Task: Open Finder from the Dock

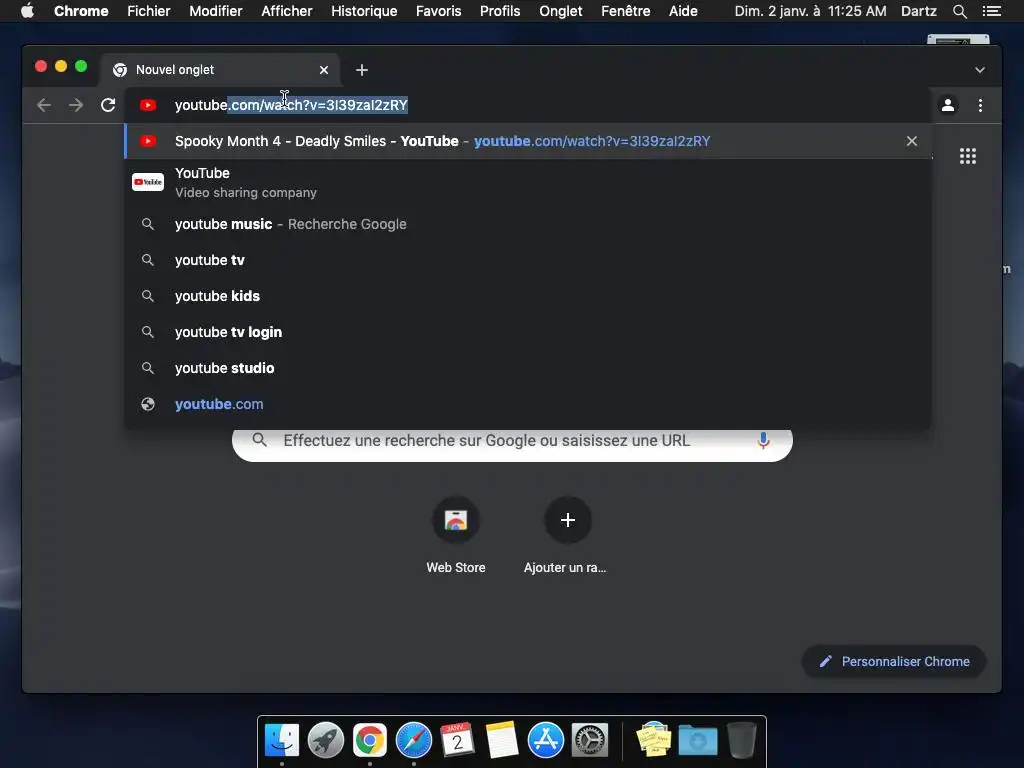Action: coord(282,740)
